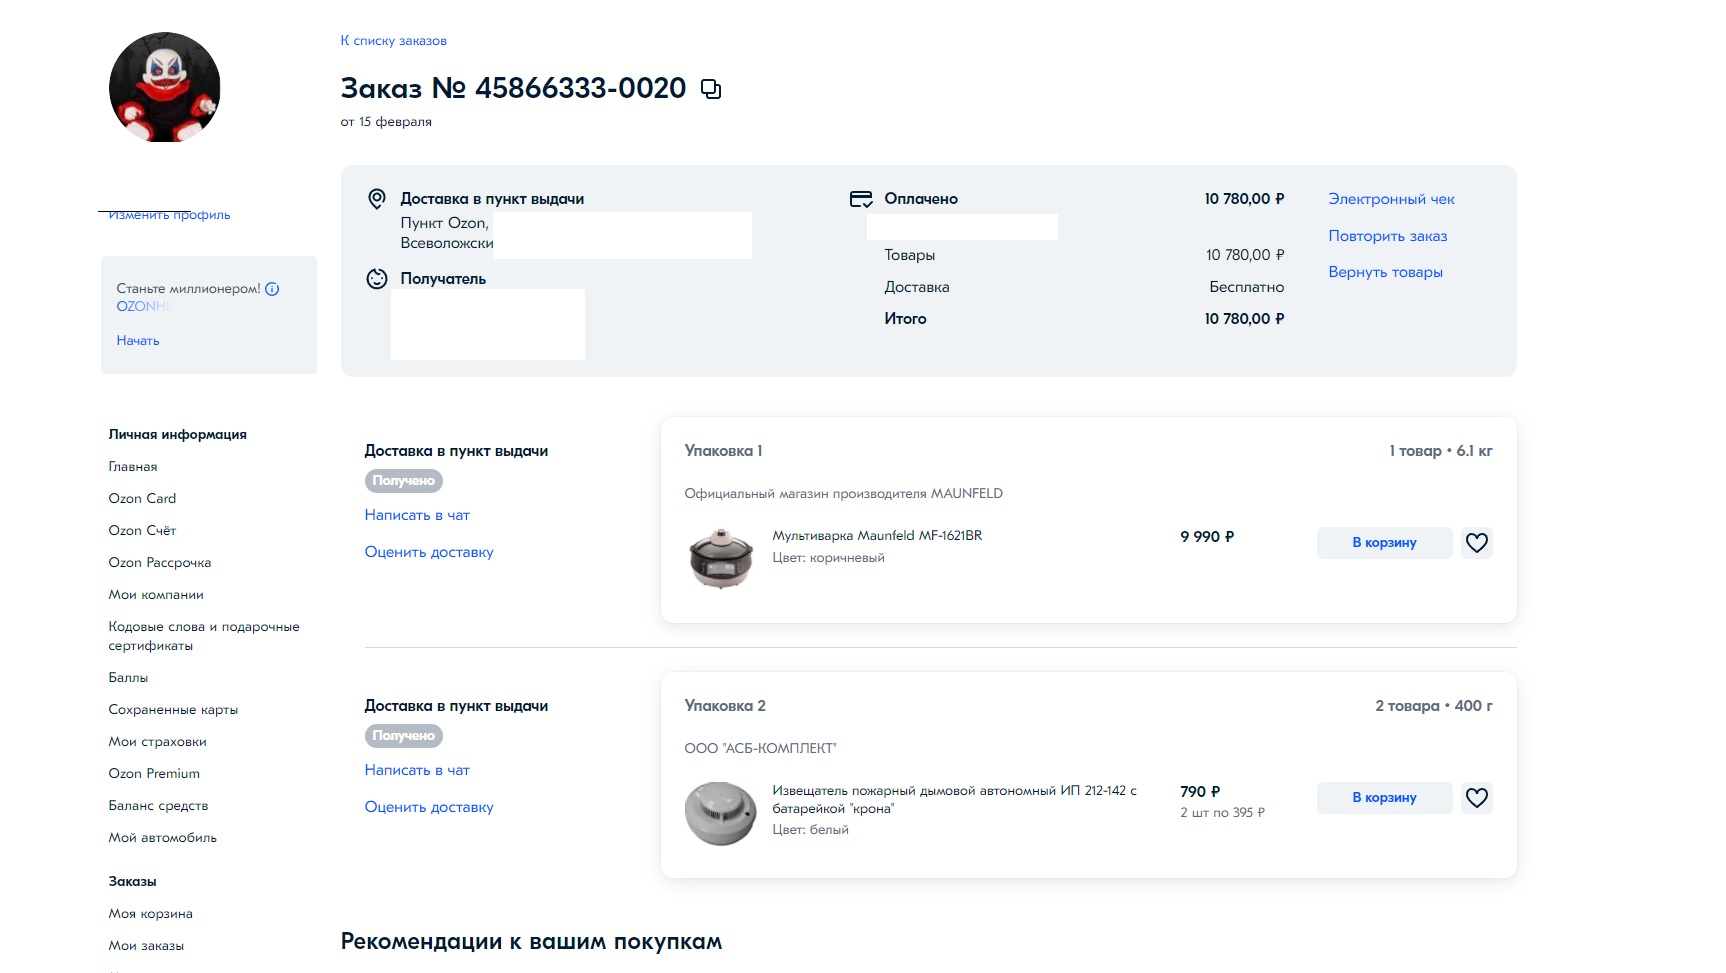
Task: Click the Изменить профиль link
Action: click(170, 215)
